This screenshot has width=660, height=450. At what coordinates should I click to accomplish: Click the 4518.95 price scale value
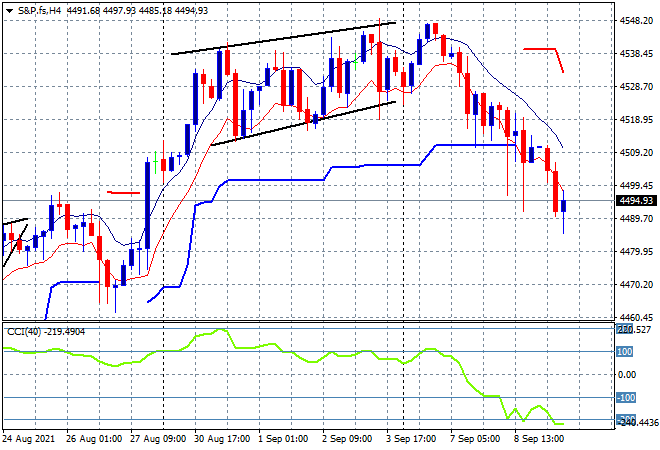tap(636, 120)
